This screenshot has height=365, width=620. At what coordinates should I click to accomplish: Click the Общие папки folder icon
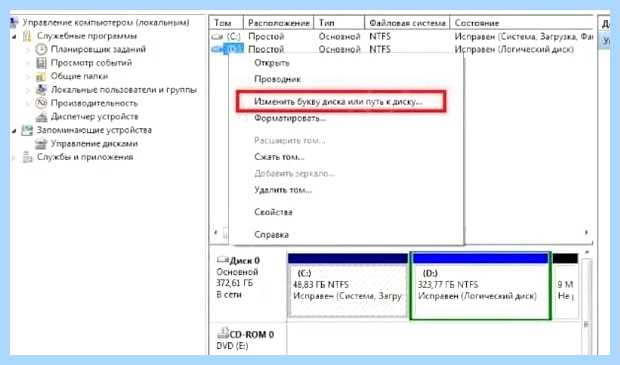[x=41, y=76]
